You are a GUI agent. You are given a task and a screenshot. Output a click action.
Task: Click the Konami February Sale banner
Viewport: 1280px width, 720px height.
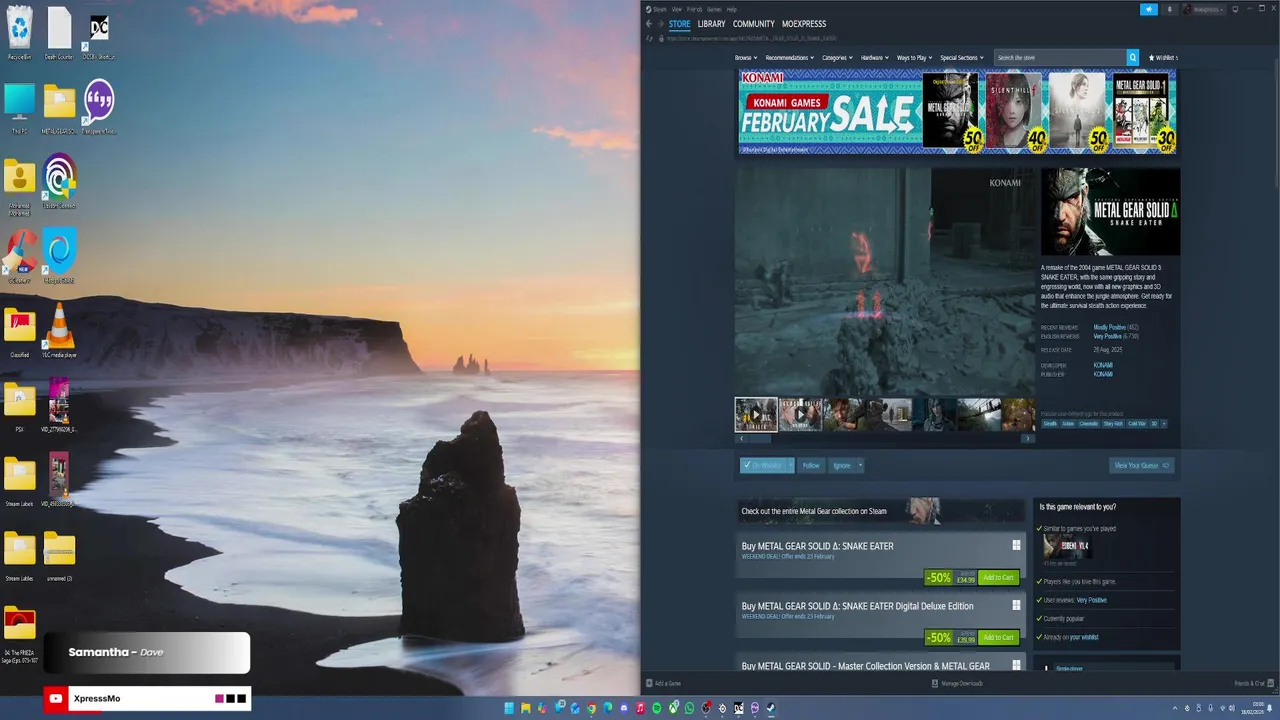click(957, 111)
